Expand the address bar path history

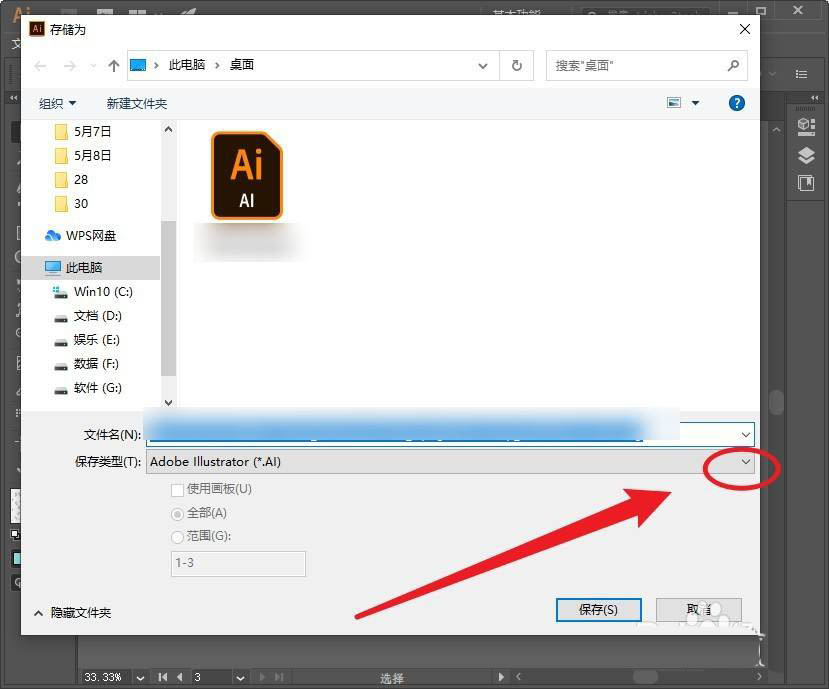(x=483, y=66)
